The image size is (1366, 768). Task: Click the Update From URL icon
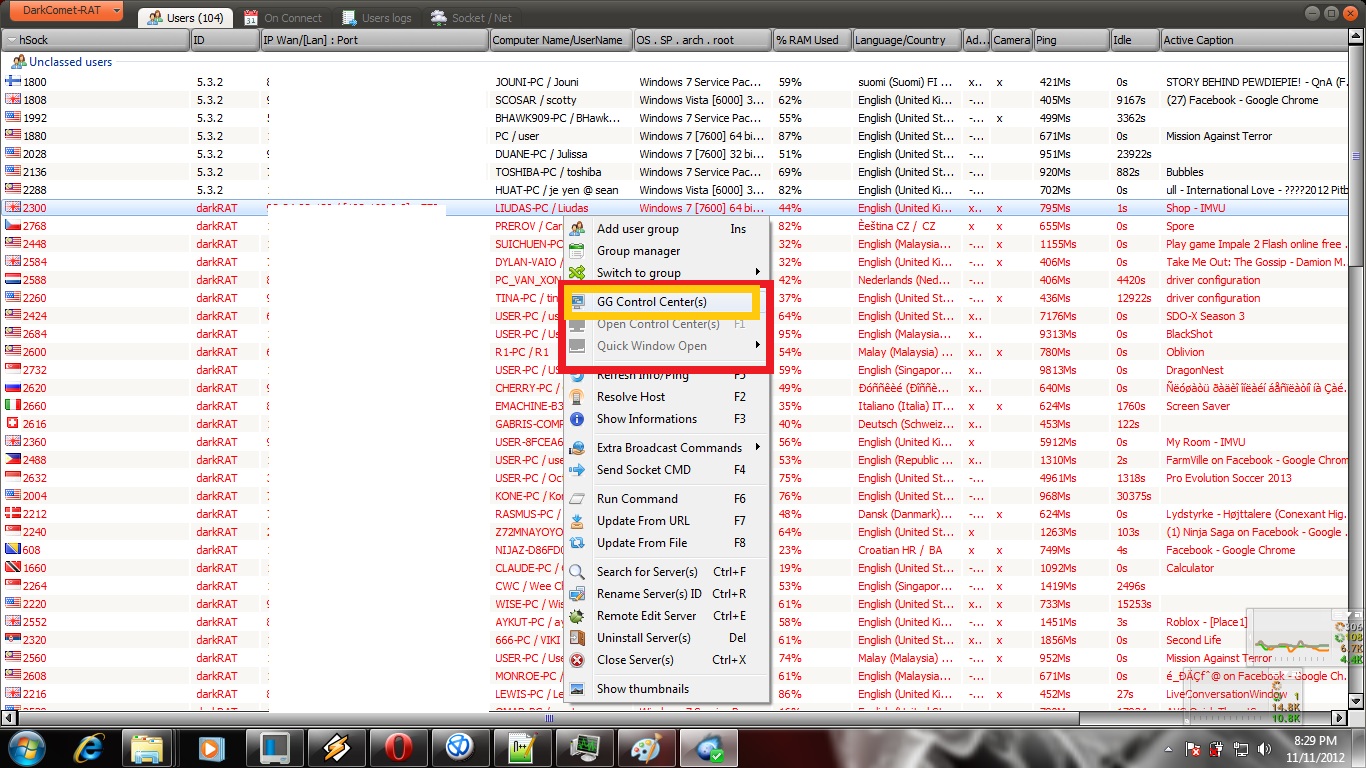click(x=577, y=521)
